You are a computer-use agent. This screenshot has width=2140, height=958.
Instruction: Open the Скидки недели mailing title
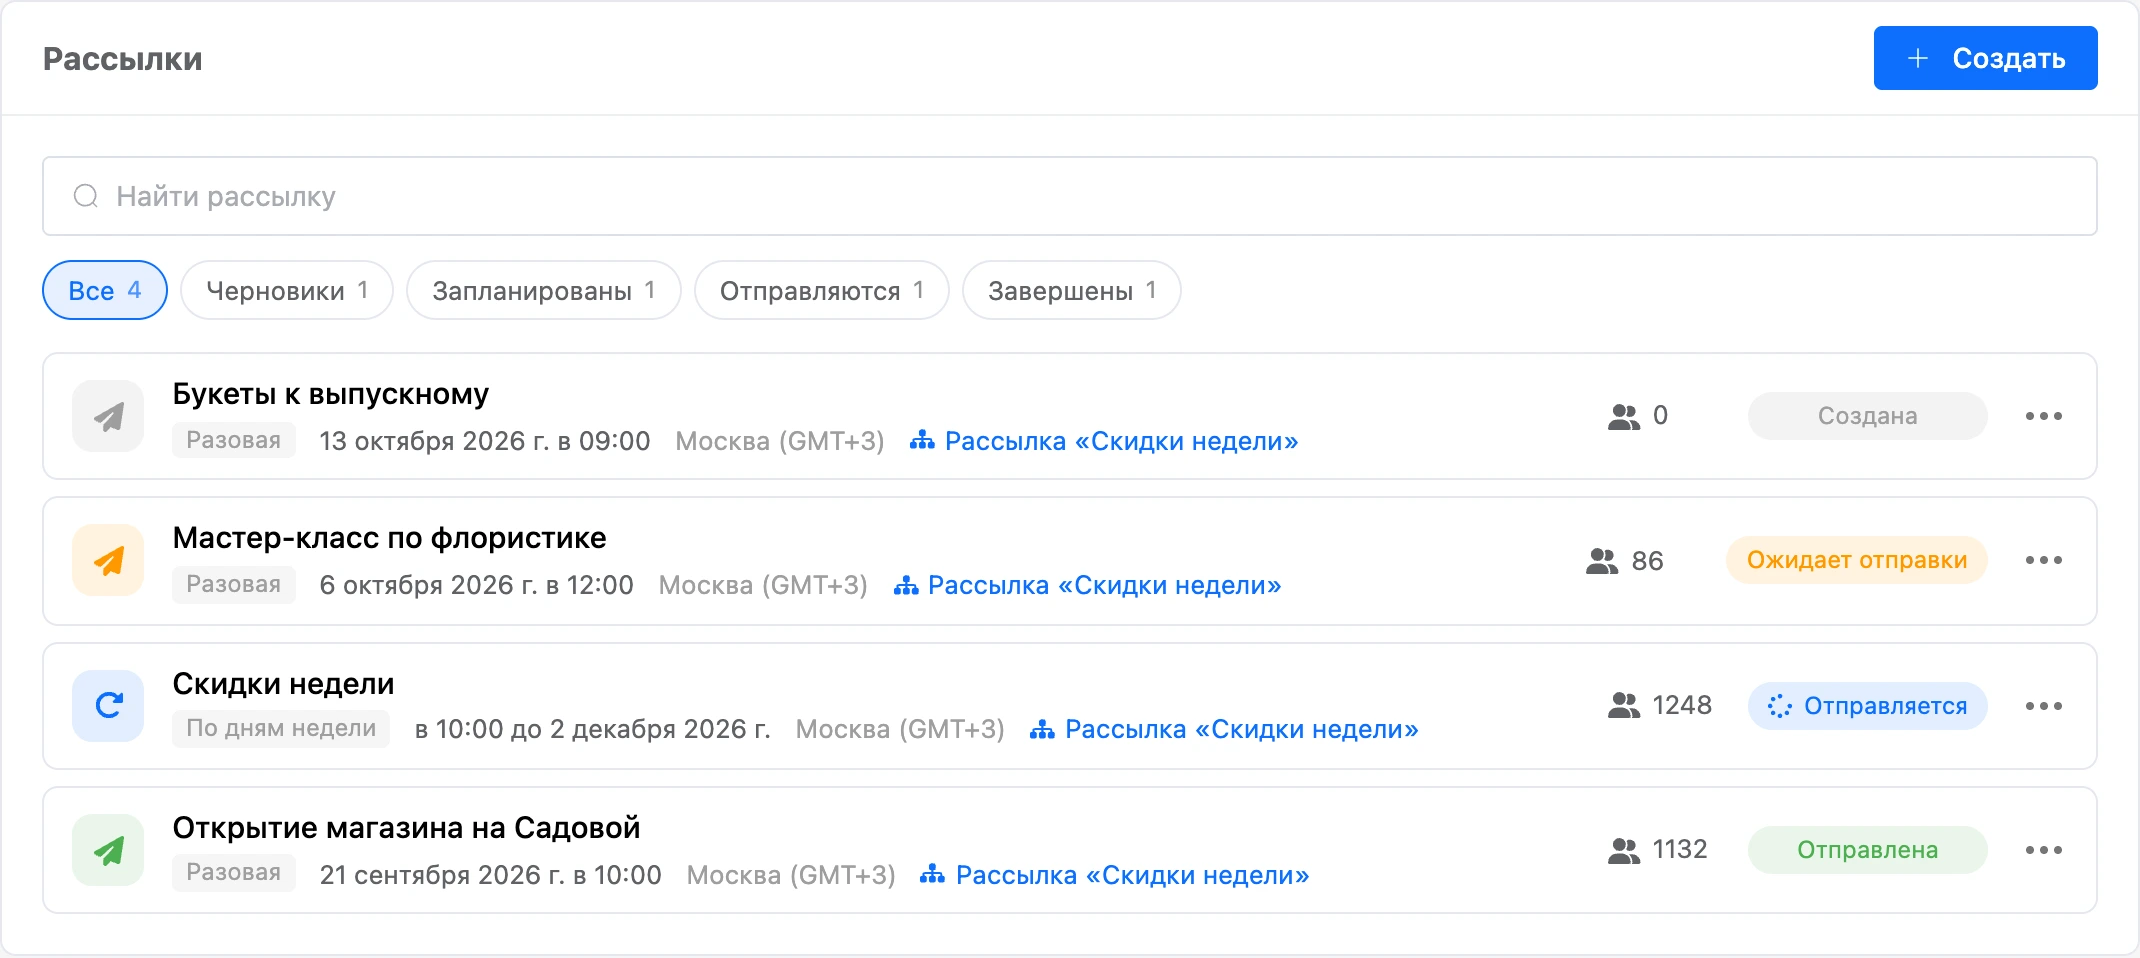pos(283,684)
